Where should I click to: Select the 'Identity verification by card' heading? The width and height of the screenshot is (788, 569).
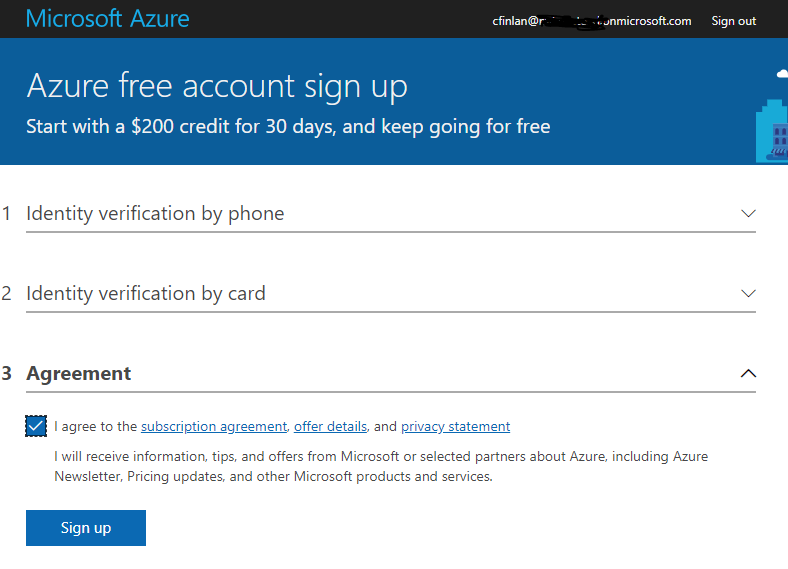pos(146,293)
